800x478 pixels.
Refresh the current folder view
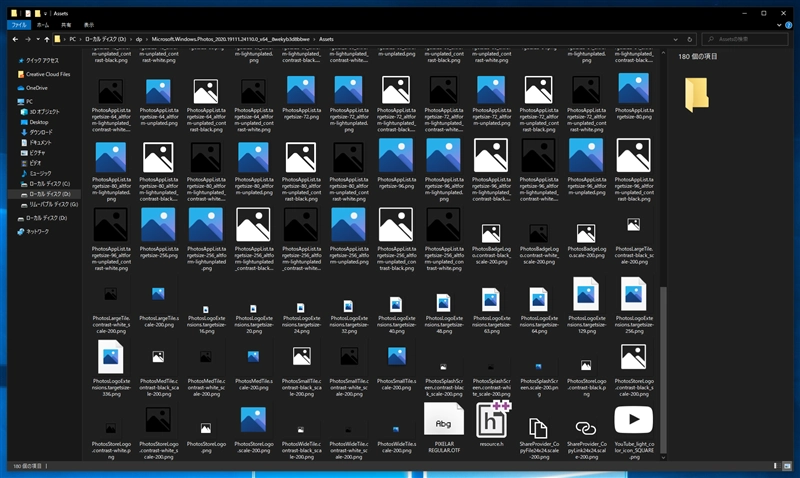(689, 39)
